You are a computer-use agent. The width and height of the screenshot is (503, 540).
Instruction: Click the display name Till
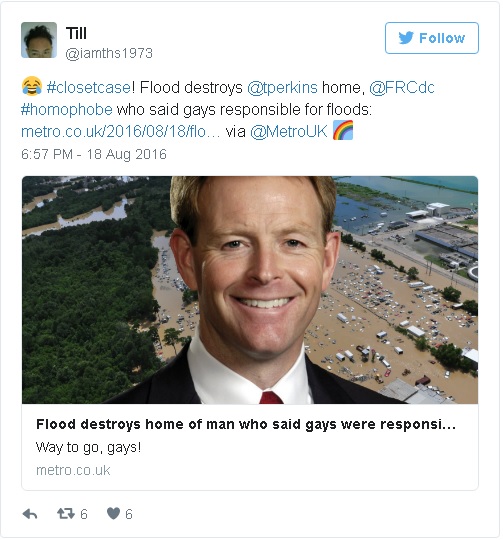coord(76,33)
